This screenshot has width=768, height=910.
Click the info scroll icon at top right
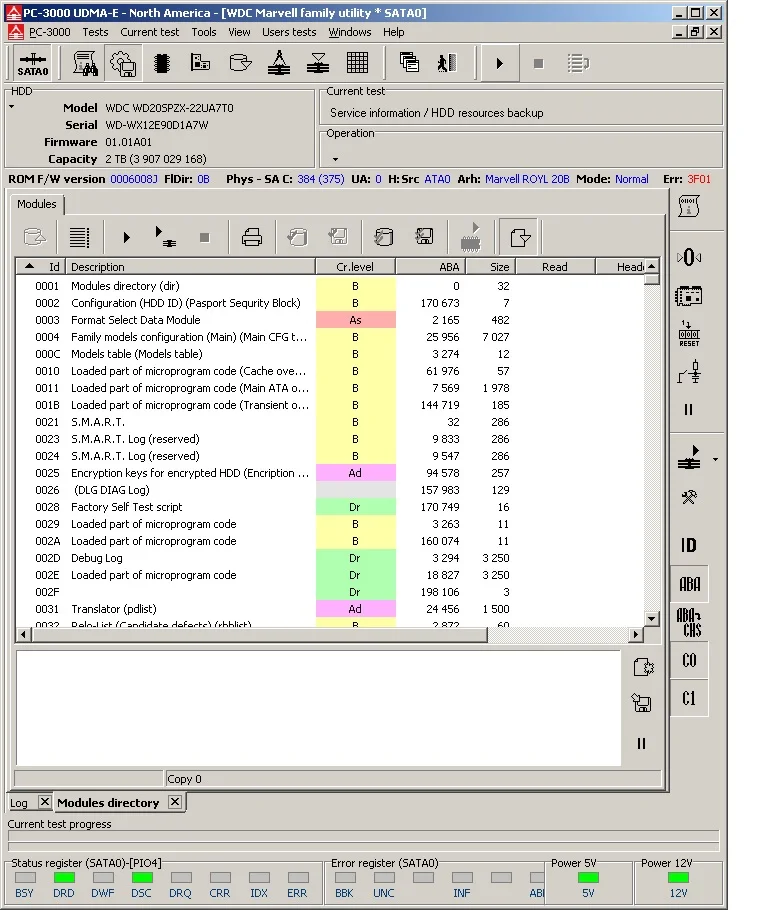point(689,206)
